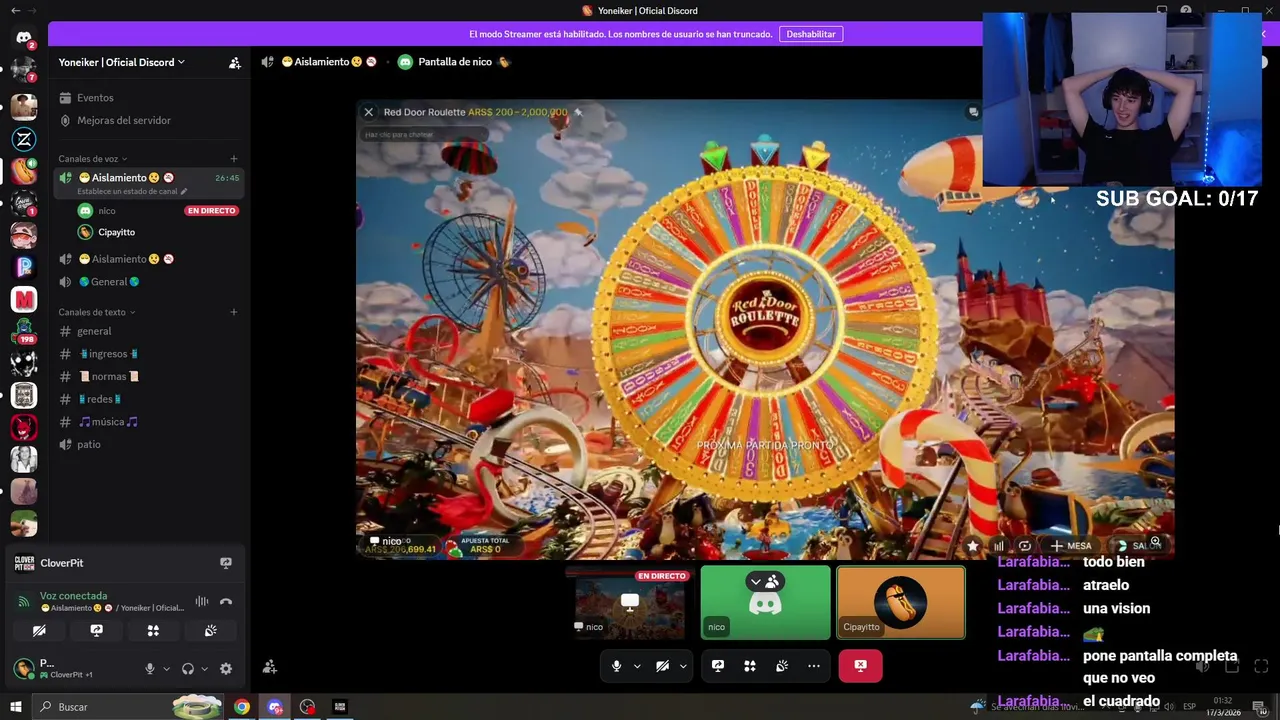This screenshot has width=1280, height=720.
Task: Open the redes text channel
Action: click(x=148, y=399)
